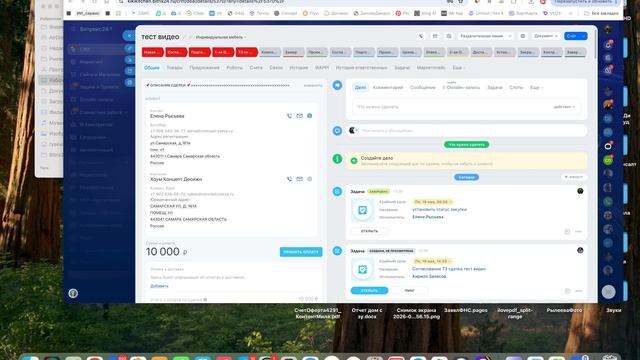
Task: Open the executor Кирилл Залесов link
Action: coord(429,276)
